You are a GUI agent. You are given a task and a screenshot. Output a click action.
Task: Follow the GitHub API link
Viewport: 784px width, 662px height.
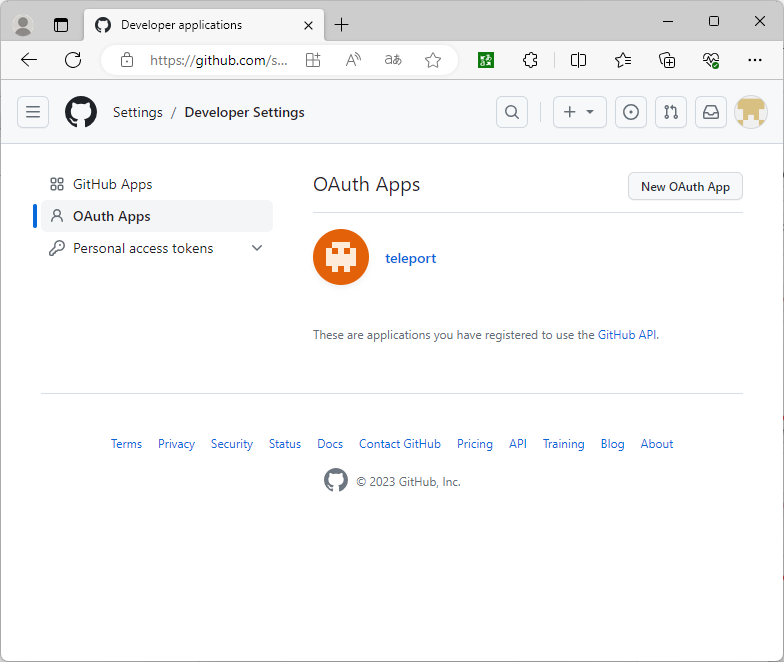[627, 335]
